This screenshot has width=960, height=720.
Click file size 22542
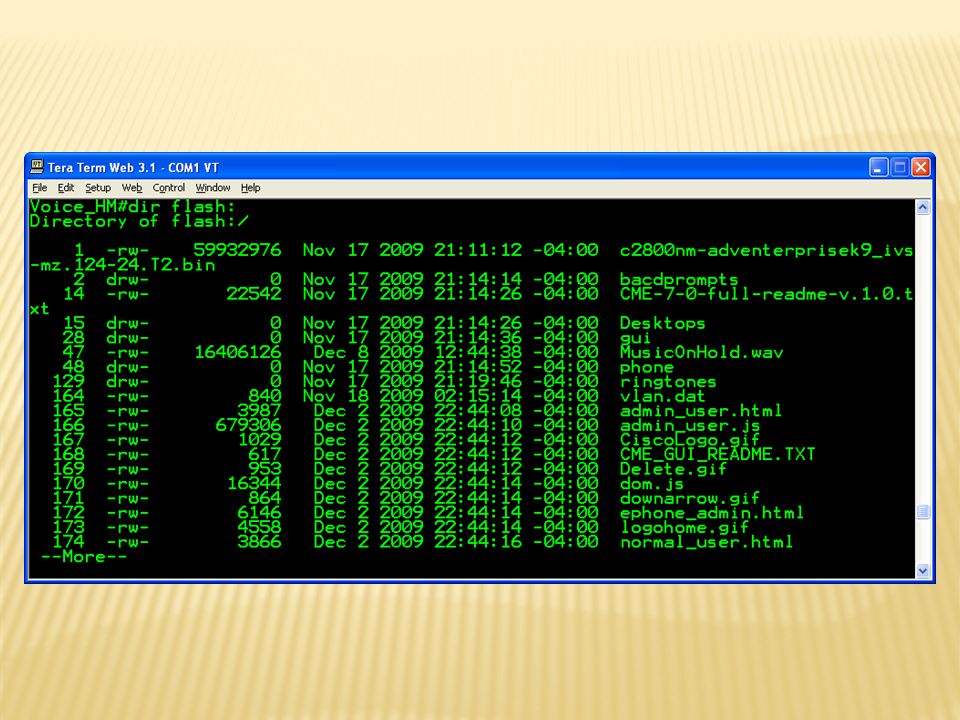pyautogui.click(x=254, y=294)
